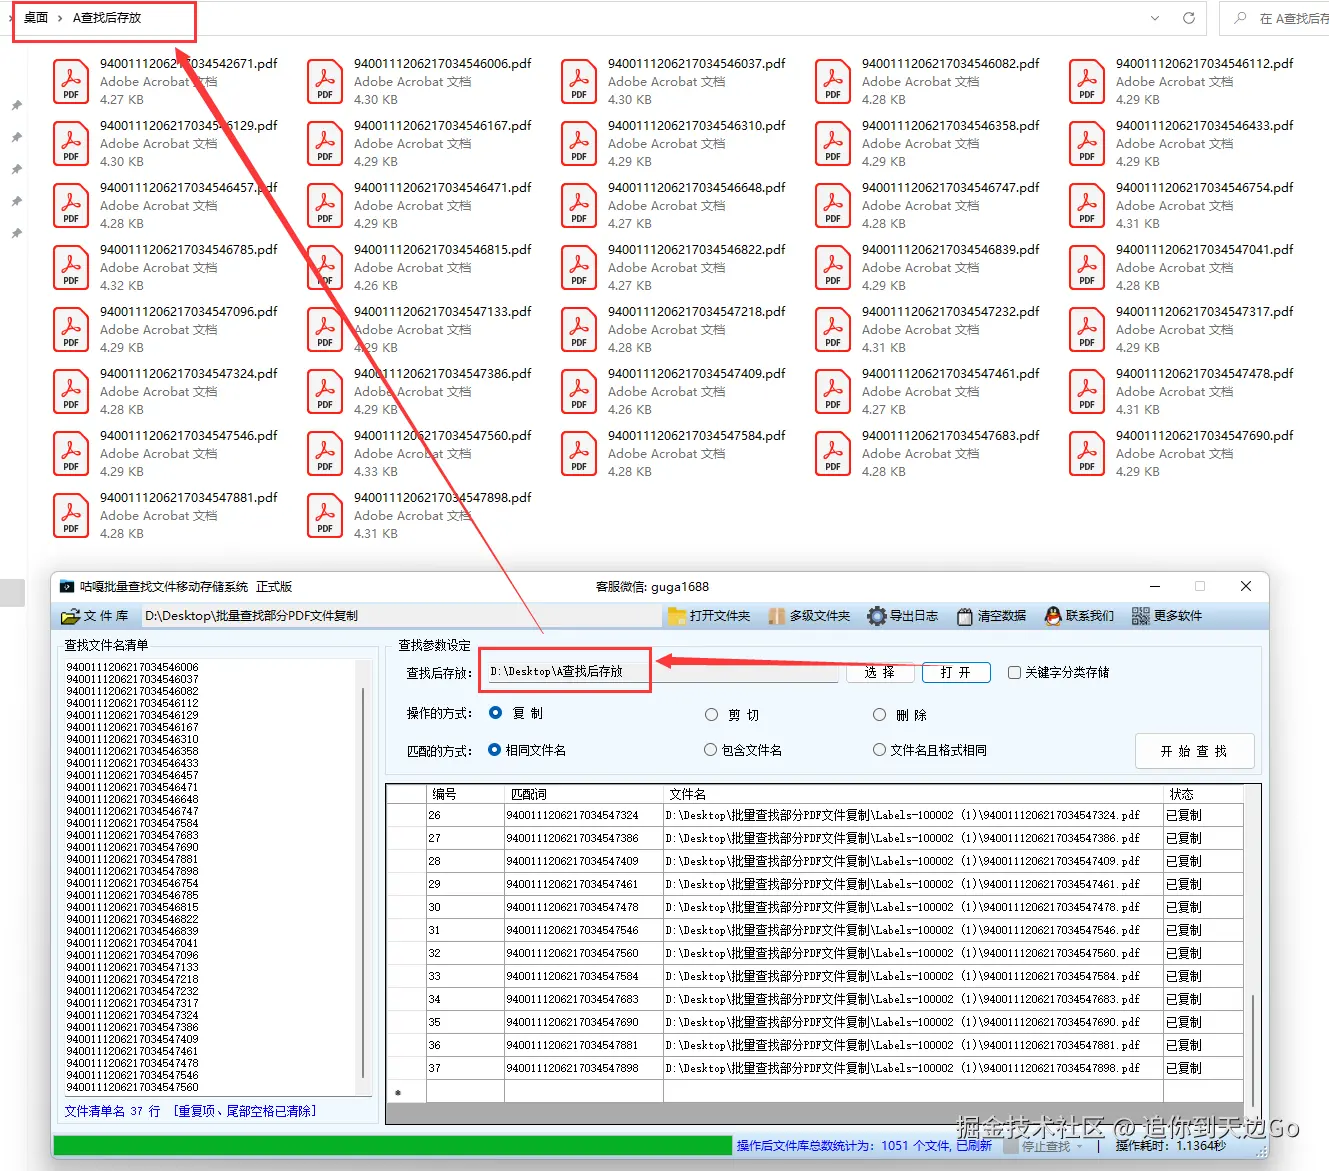The width and height of the screenshot is (1329, 1171).
Task: Click 联系我们 penguin icon
Action: [x=1053, y=616]
